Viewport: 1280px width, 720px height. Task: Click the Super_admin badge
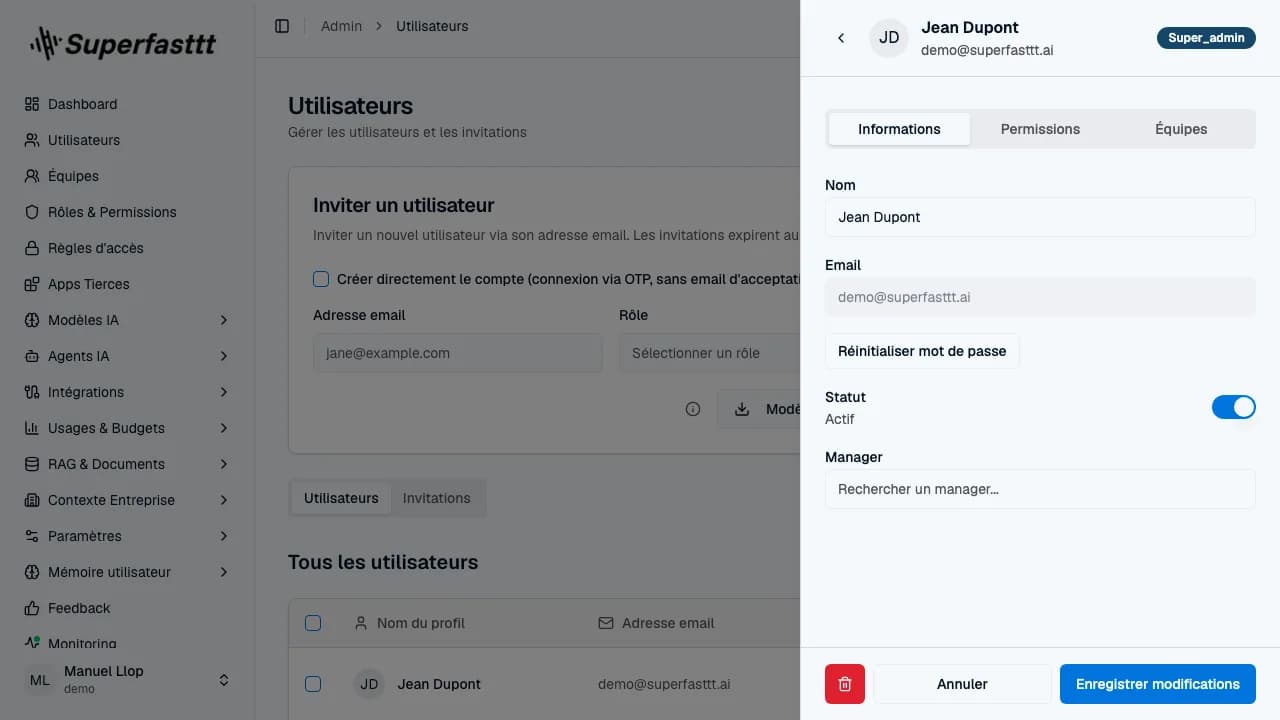point(1206,38)
